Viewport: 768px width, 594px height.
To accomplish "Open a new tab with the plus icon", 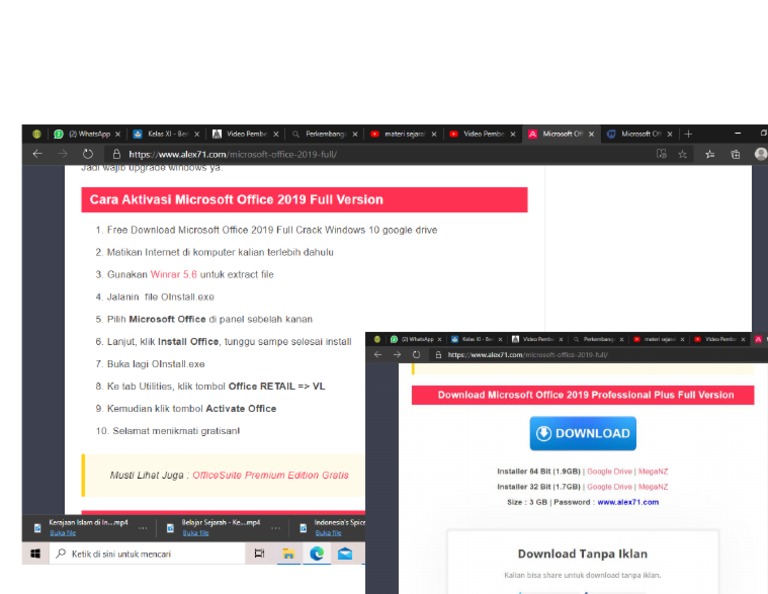I will coord(688,134).
